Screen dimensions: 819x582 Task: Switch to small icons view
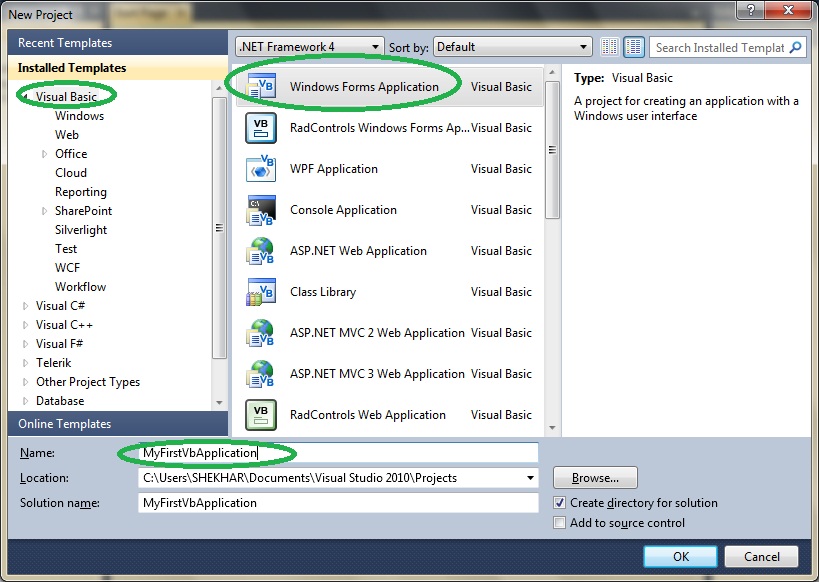coord(609,47)
